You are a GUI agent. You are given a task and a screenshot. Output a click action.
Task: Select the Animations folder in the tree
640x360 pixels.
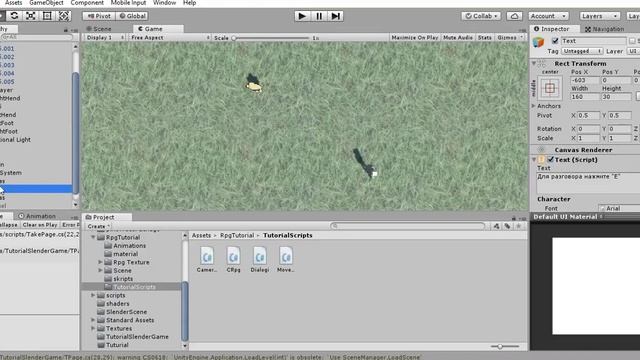129,246
